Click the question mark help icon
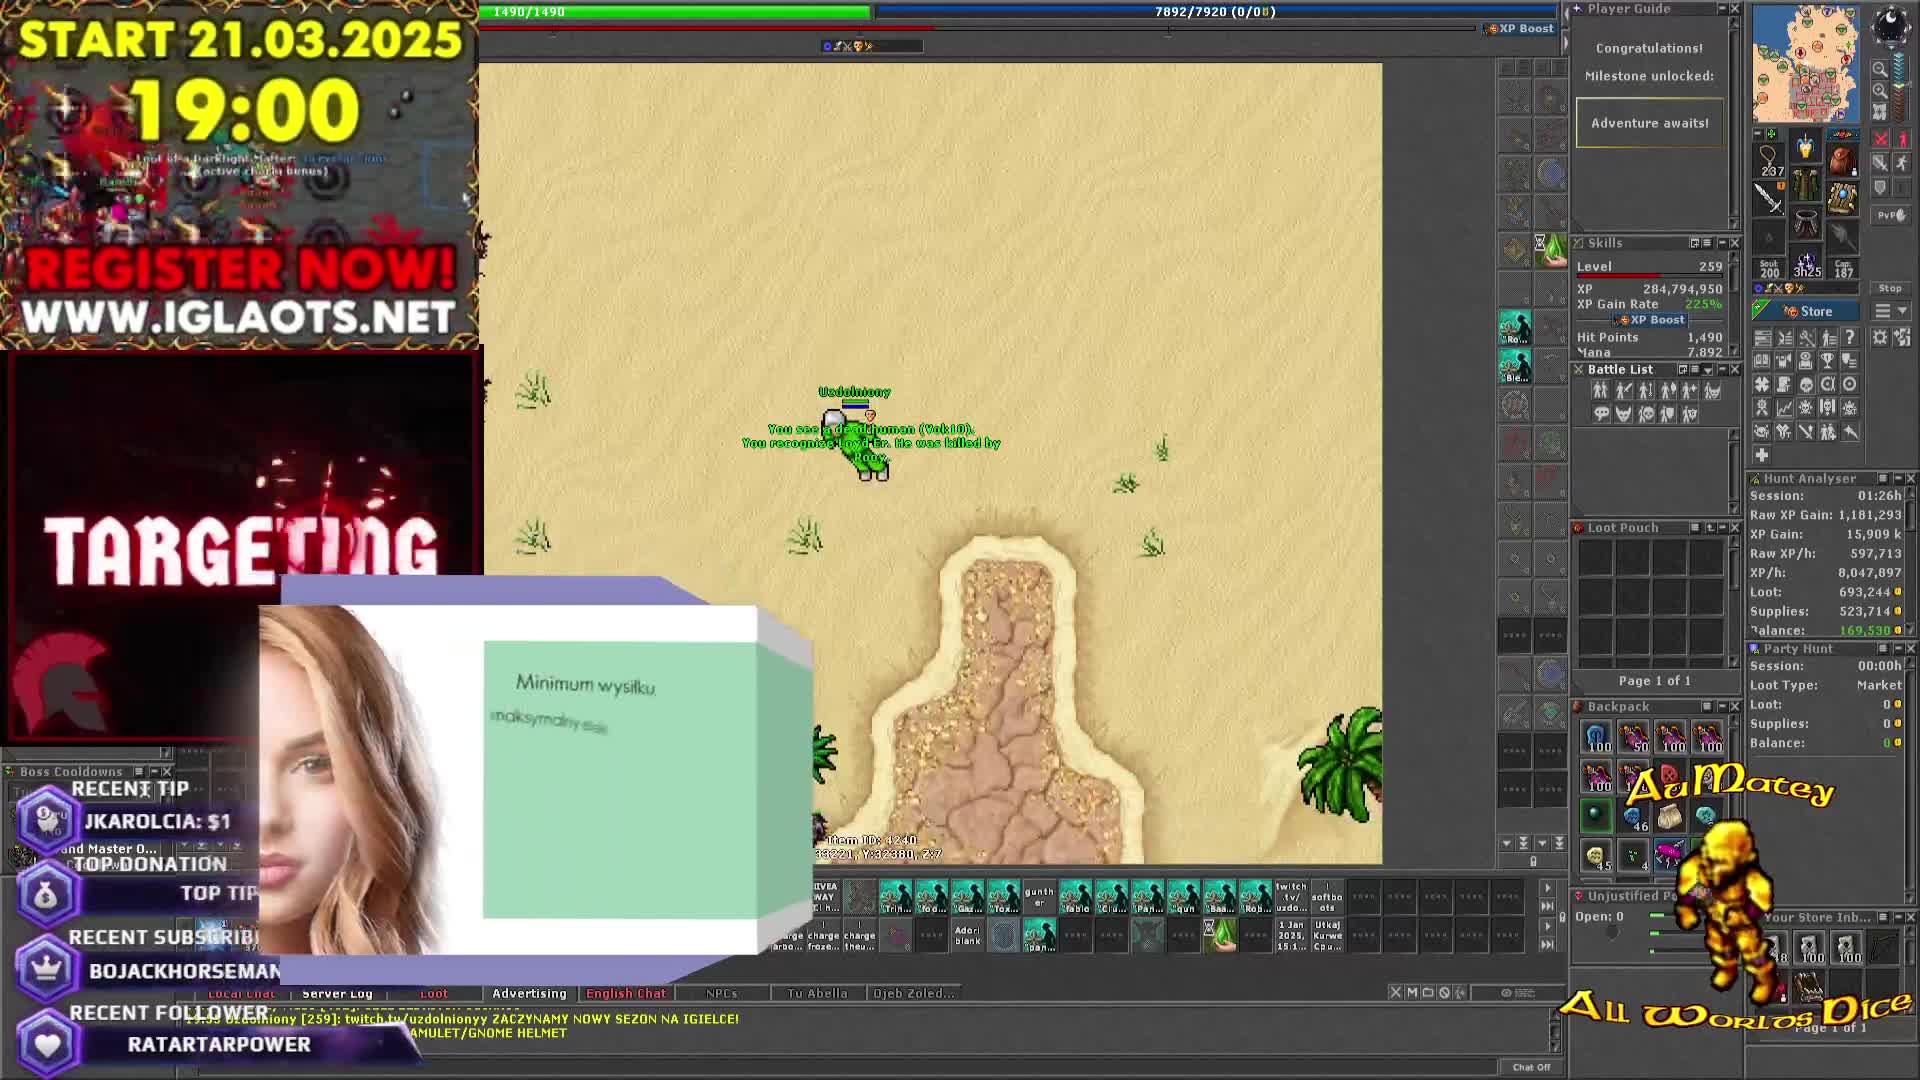1920x1080 pixels. coord(1850,337)
